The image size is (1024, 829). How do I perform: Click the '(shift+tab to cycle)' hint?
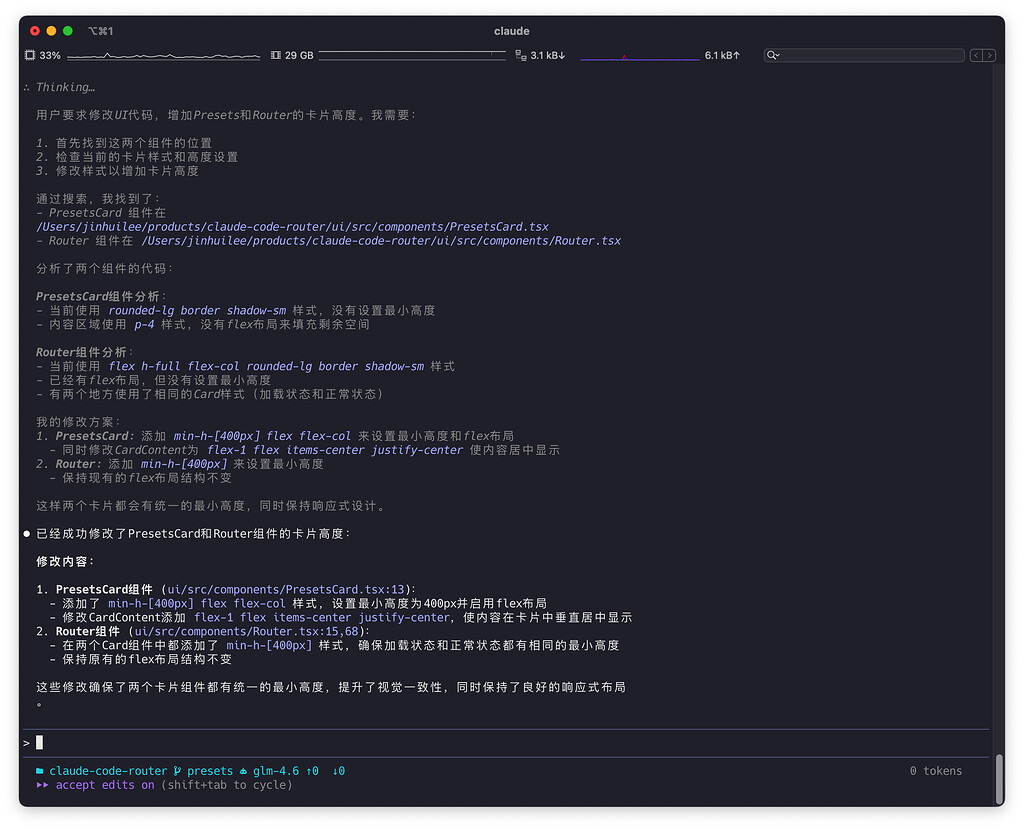point(227,785)
